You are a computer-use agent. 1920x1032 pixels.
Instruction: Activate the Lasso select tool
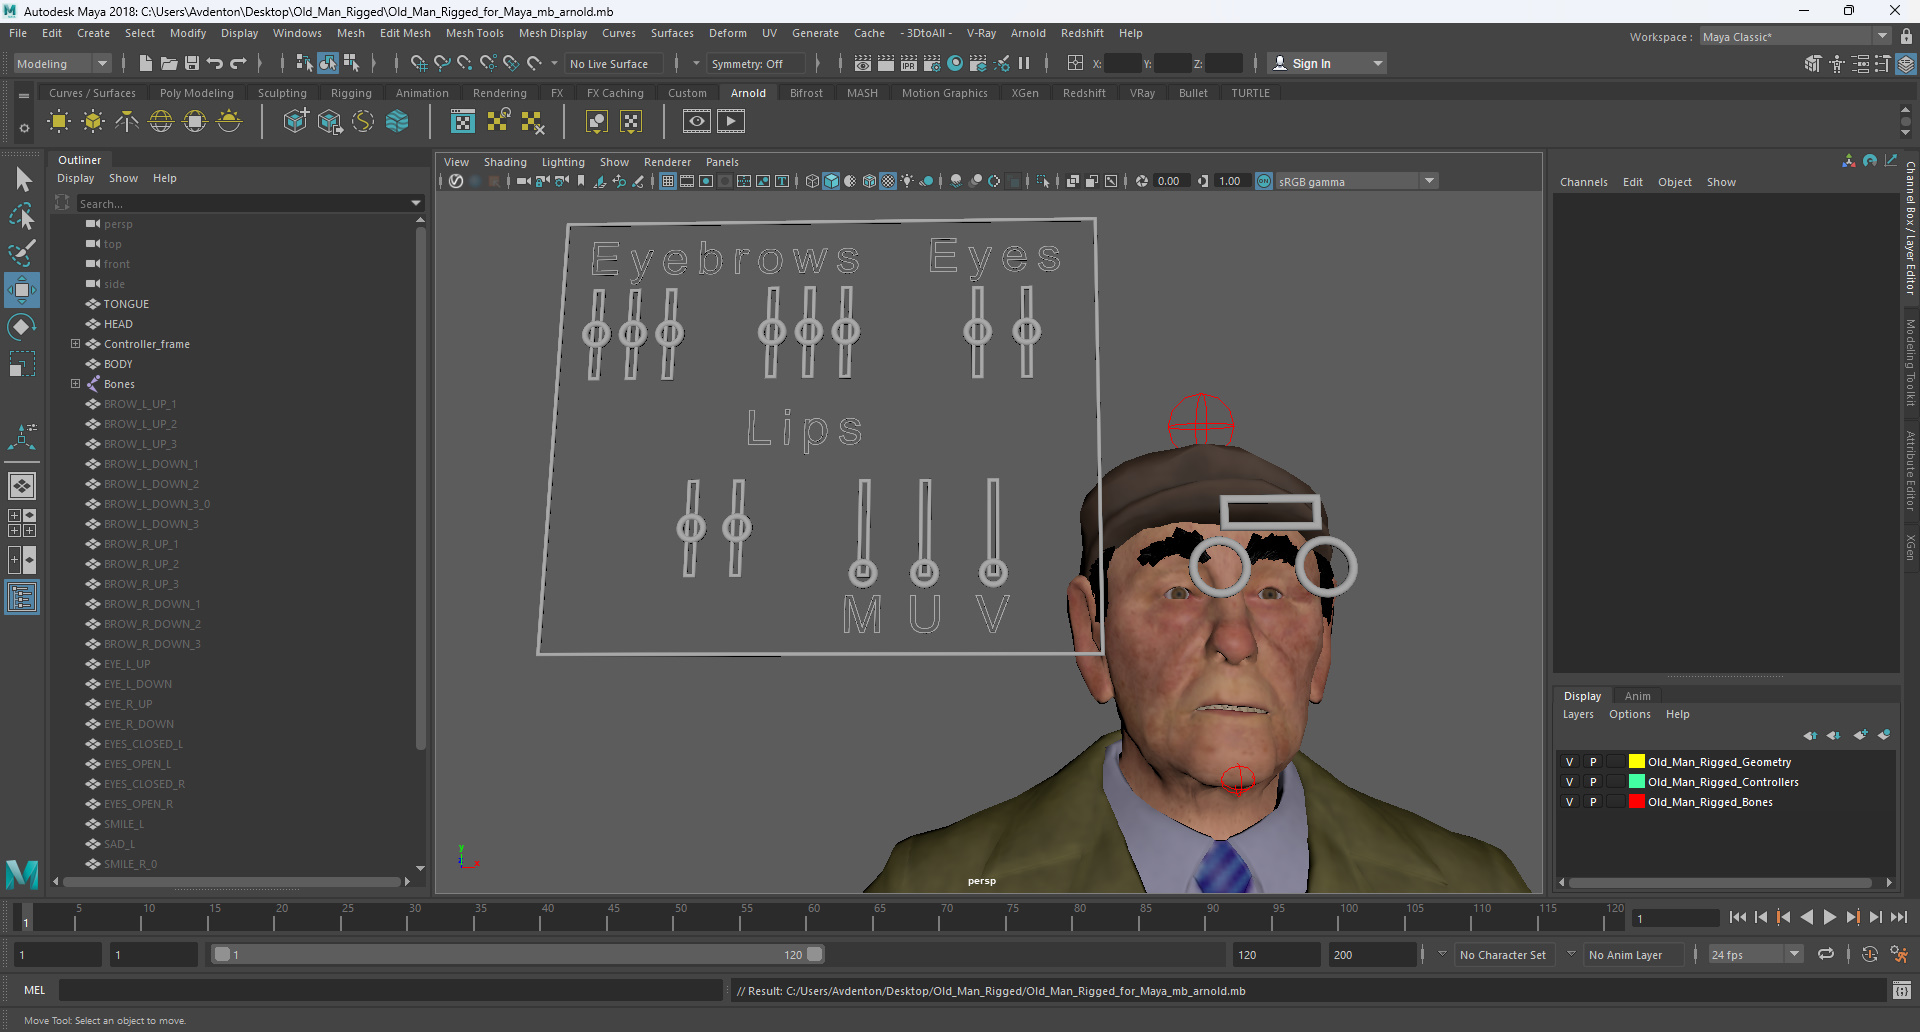point(22,216)
